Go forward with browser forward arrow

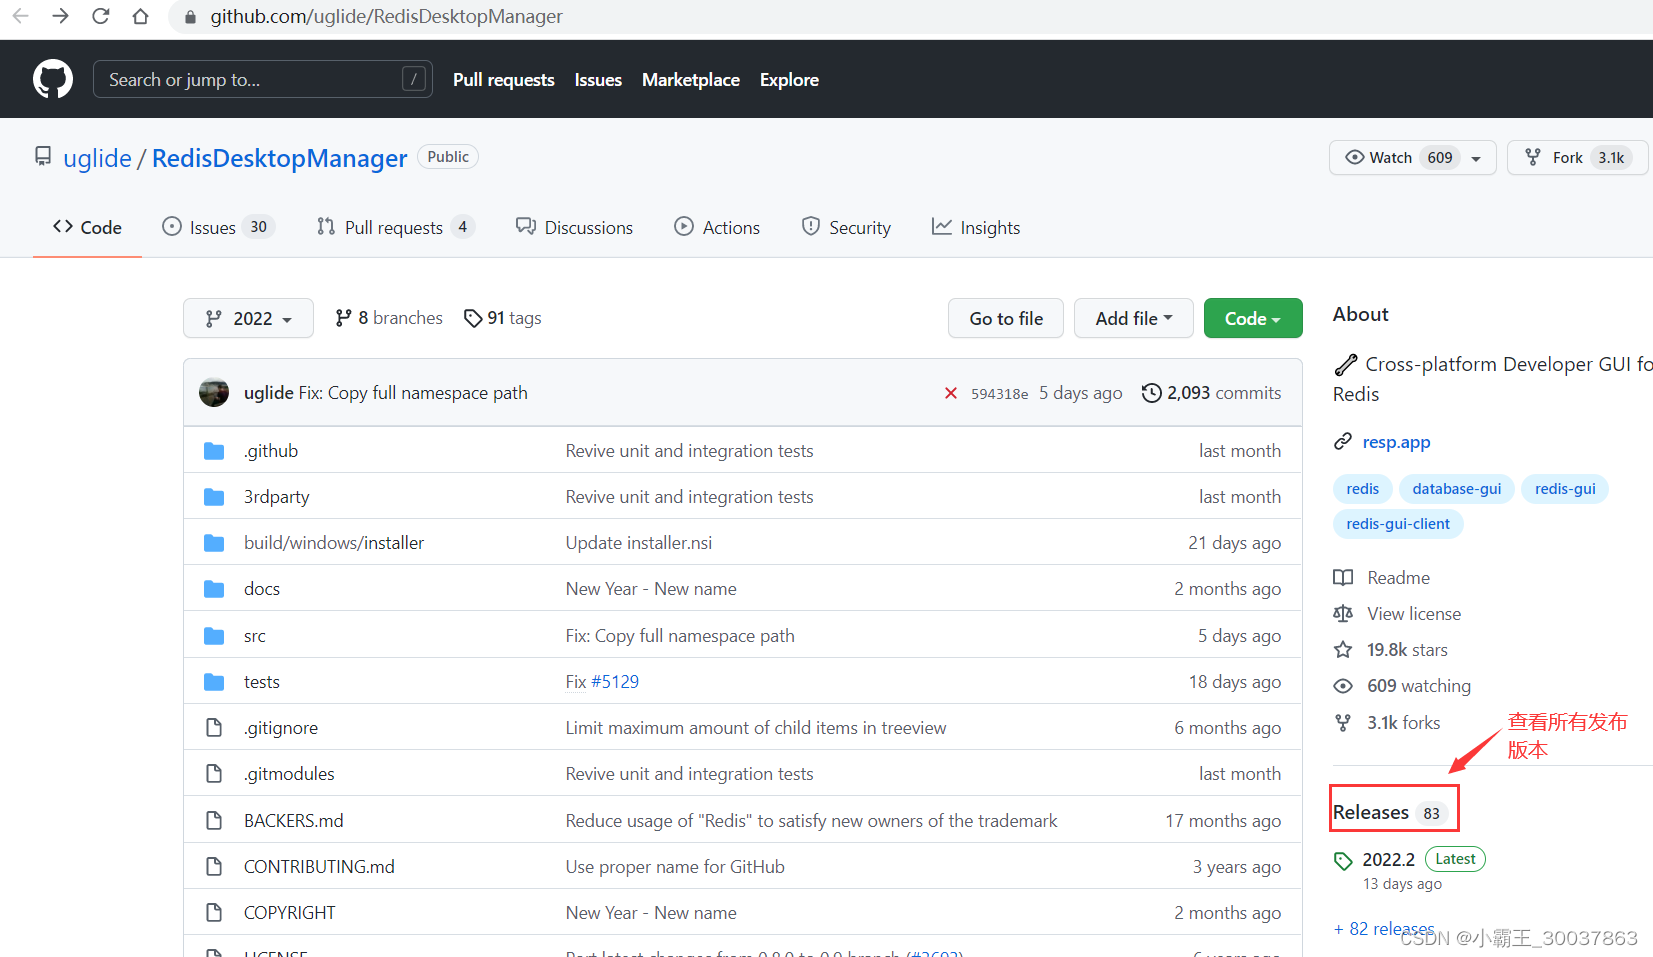(61, 16)
